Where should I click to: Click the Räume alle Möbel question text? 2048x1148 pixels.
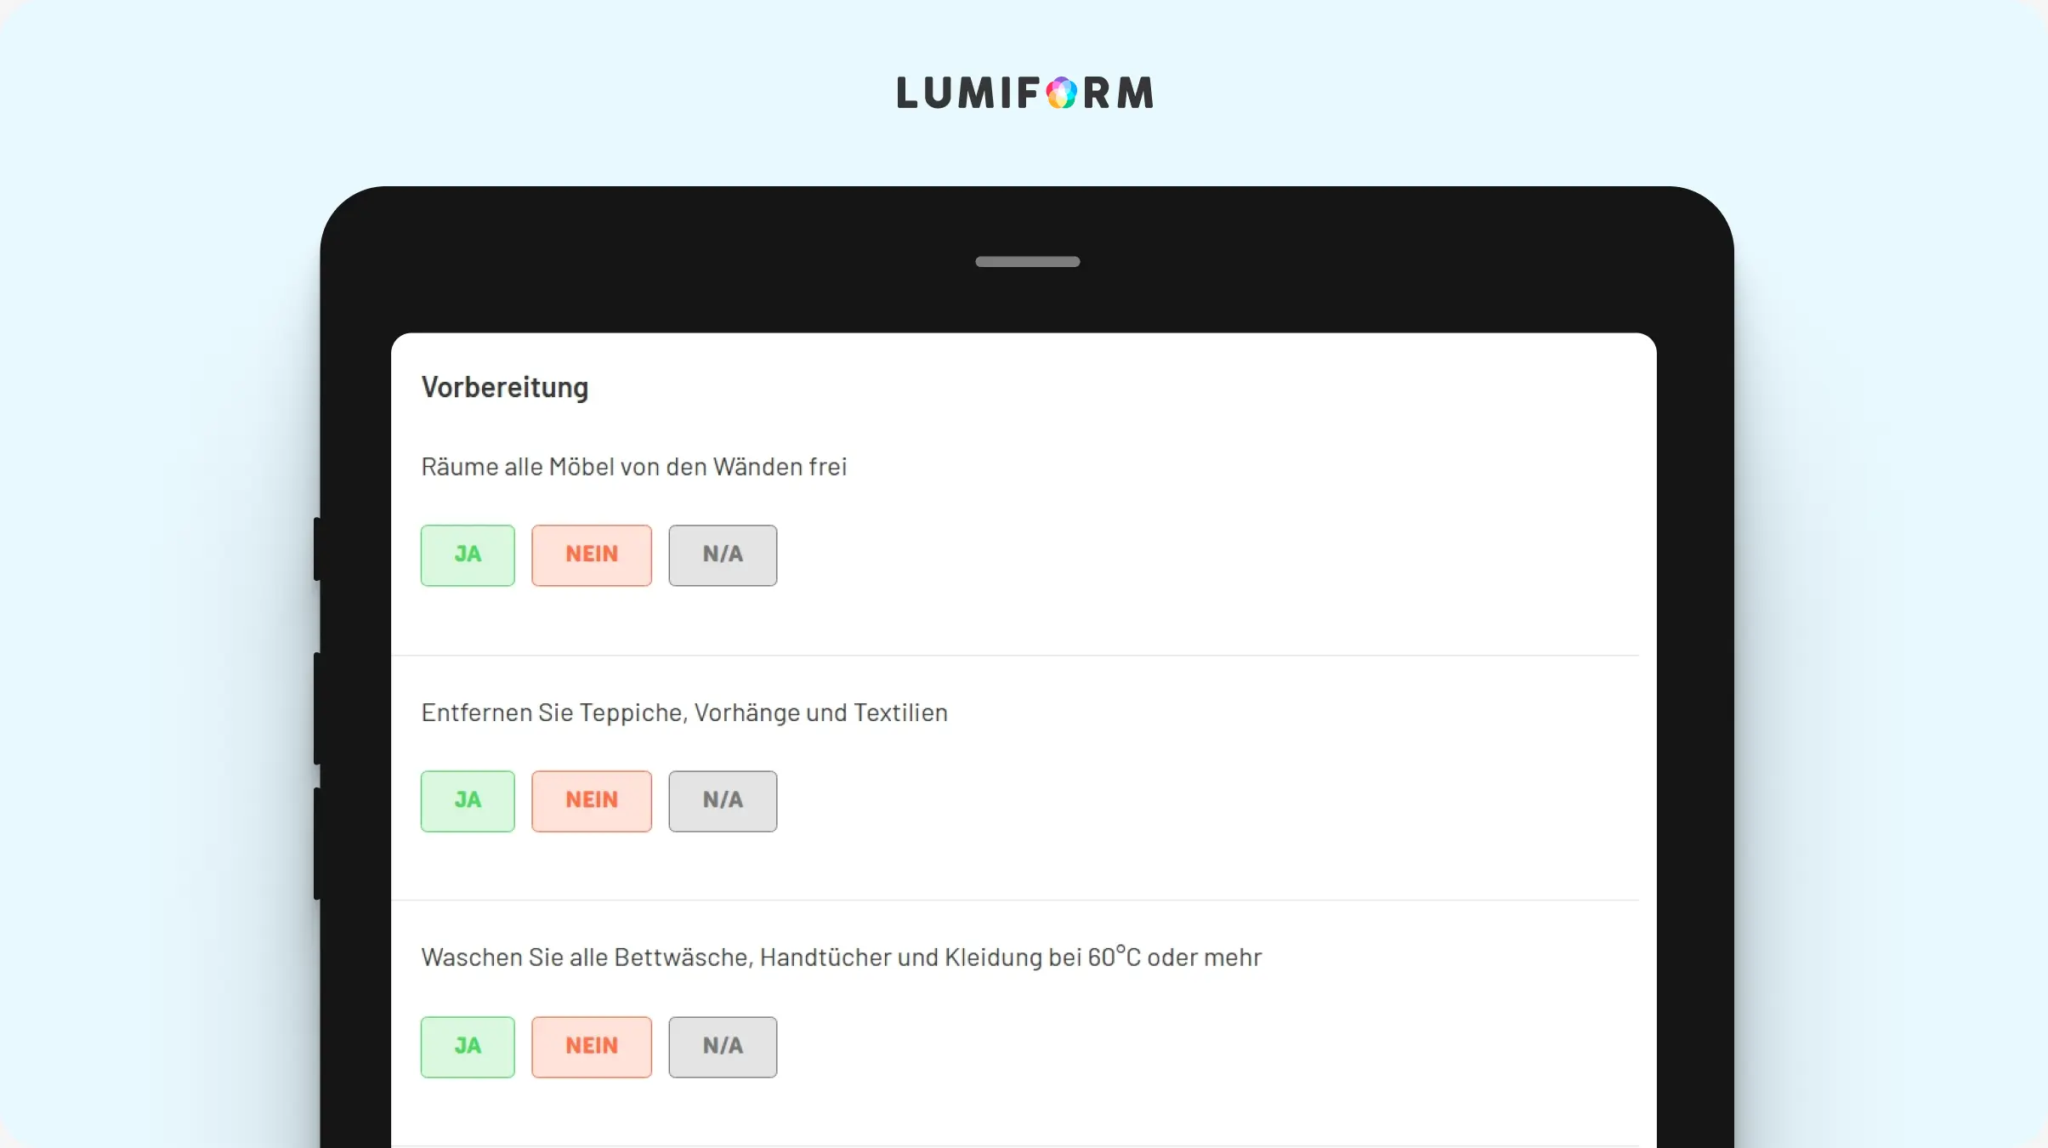coord(634,467)
